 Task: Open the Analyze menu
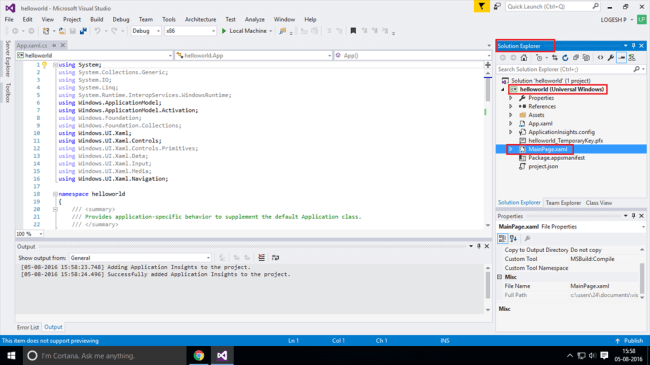point(255,19)
